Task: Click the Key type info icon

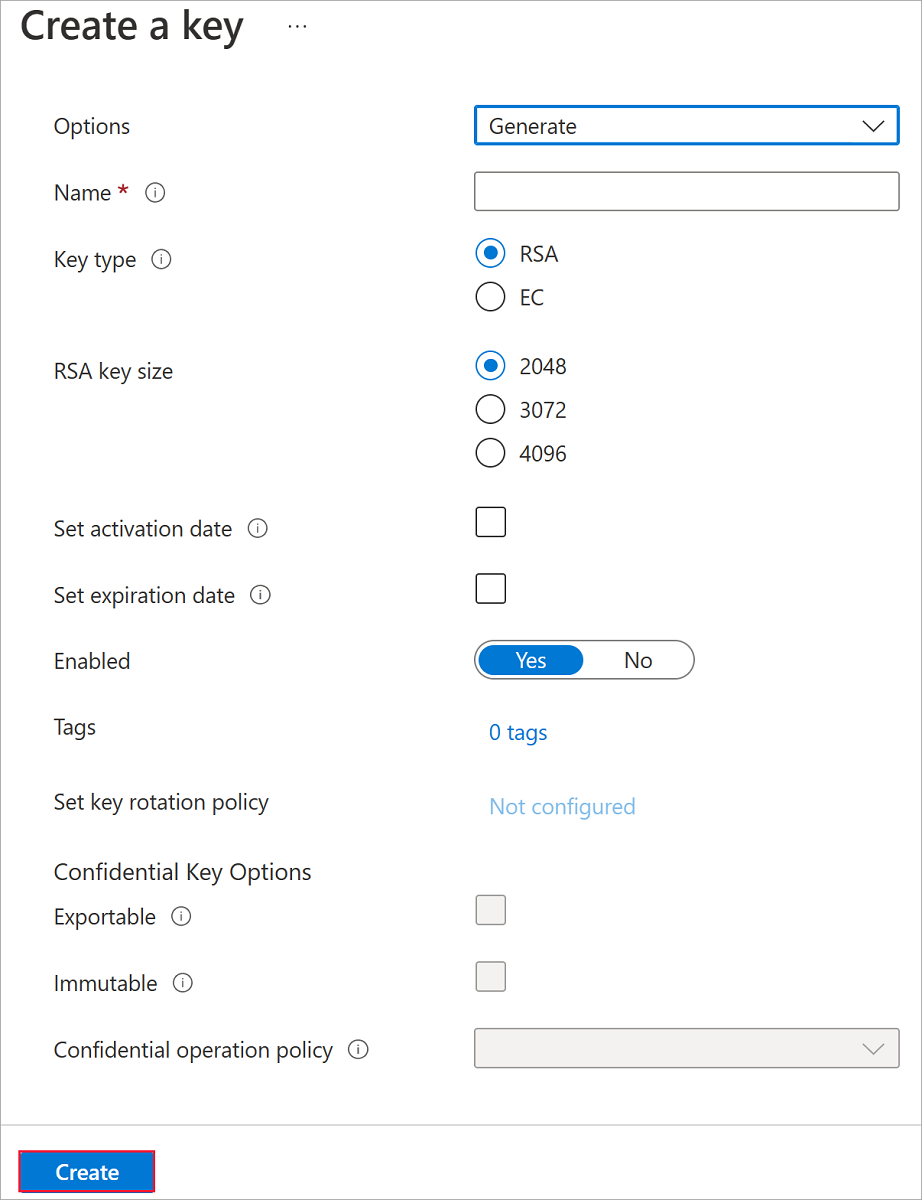Action: tap(161, 260)
